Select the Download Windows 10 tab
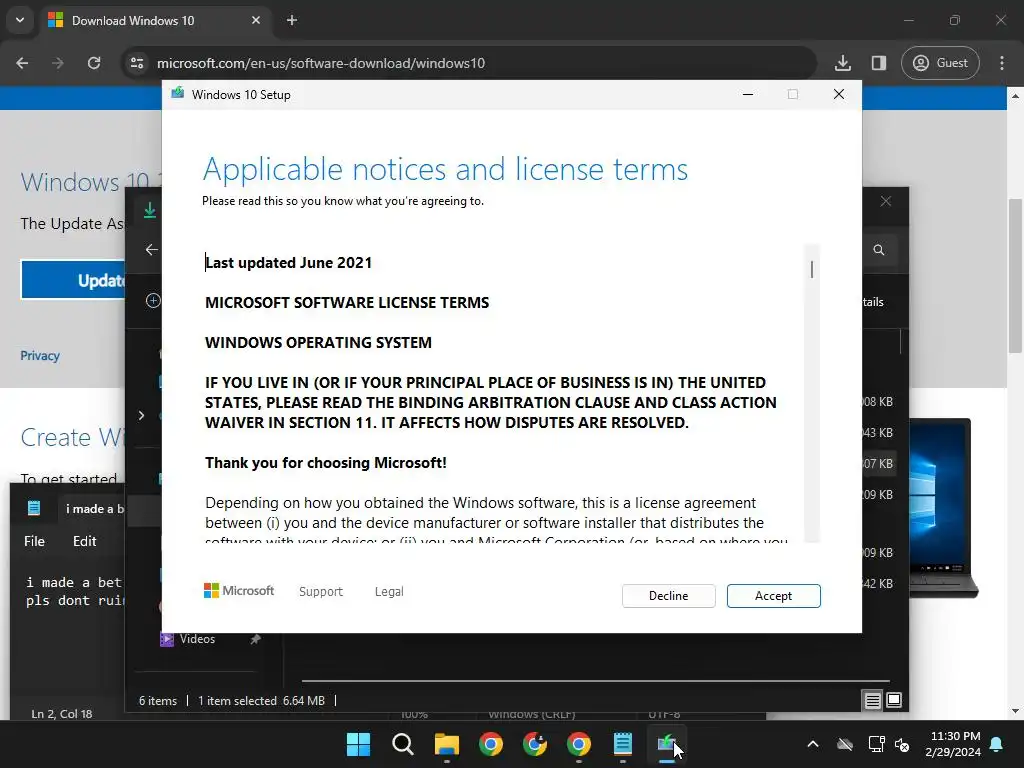The image size is (1024, 768). click(x=155, y=20)
